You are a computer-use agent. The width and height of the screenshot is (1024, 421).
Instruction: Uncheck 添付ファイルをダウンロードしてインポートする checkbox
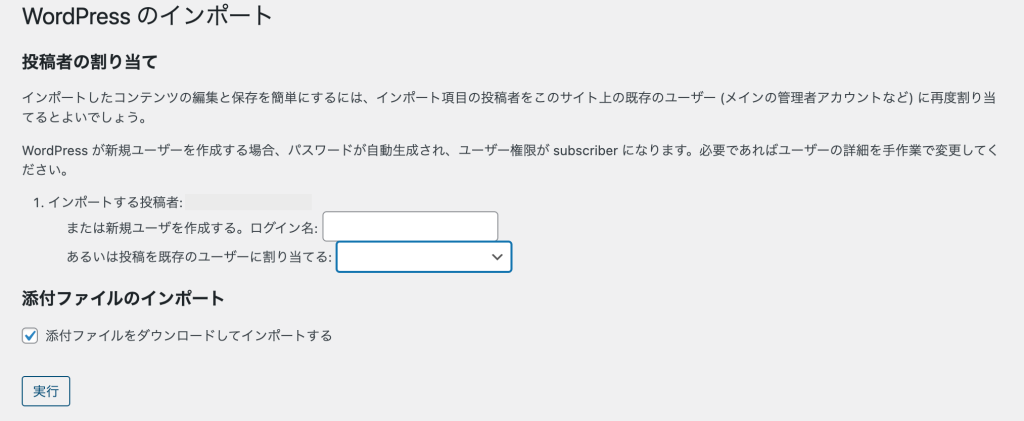coord(29,336)
